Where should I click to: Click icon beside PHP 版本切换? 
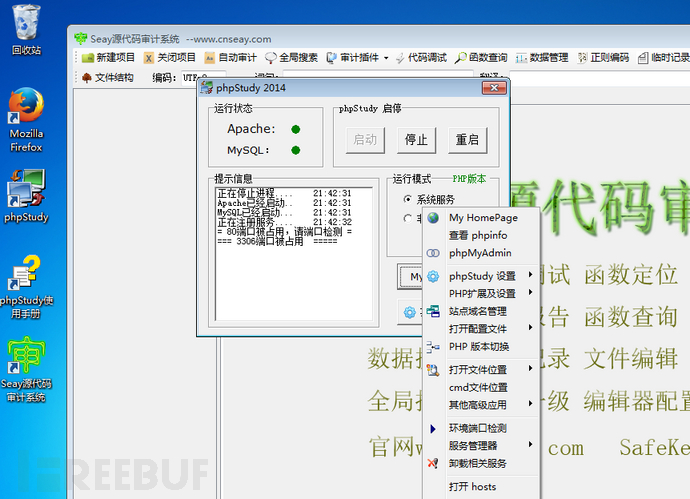click(433, 347)
